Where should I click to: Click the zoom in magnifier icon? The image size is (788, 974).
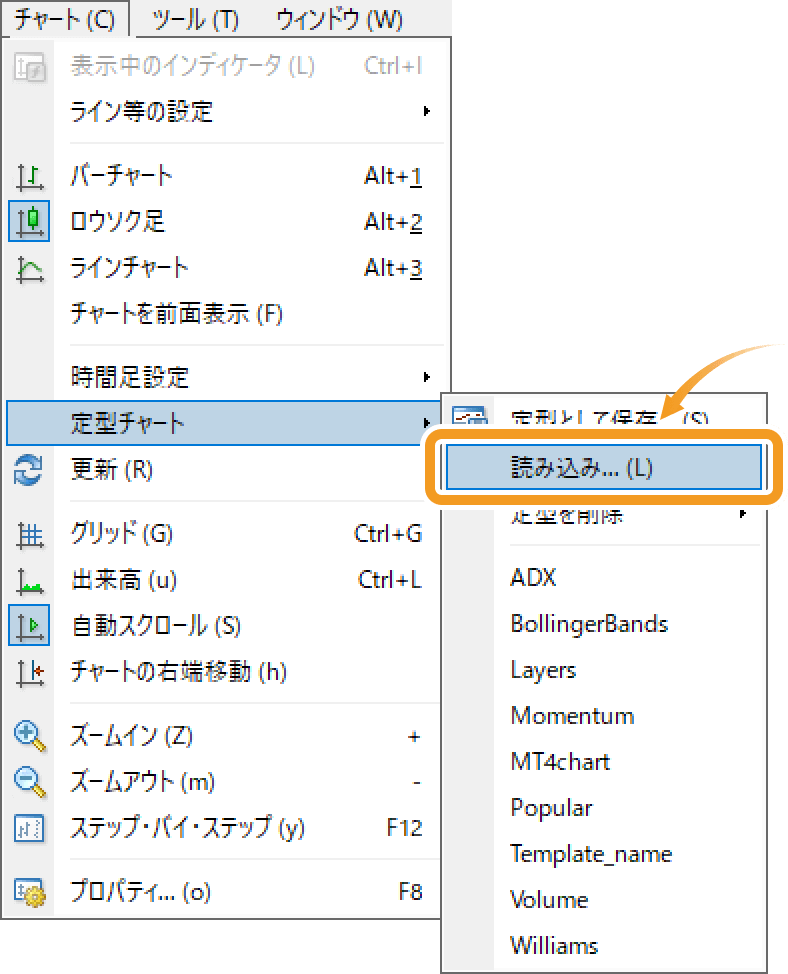(29, 737)
